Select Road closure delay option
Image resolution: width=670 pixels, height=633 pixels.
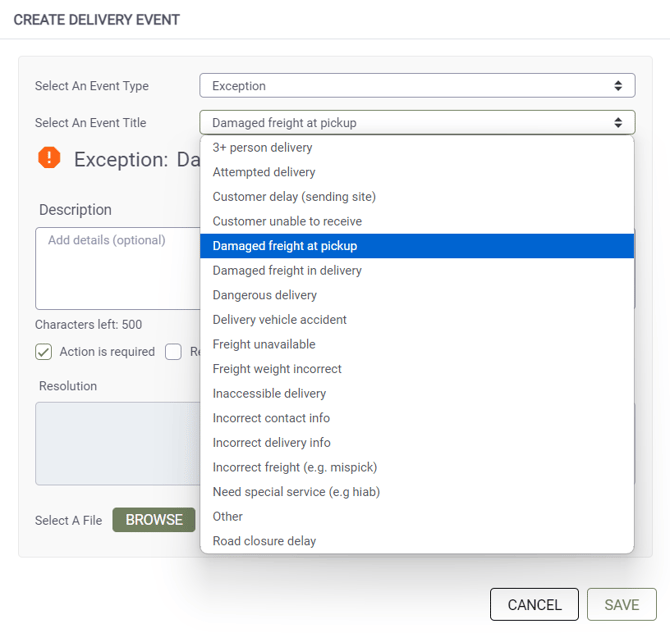coord(417,541)
